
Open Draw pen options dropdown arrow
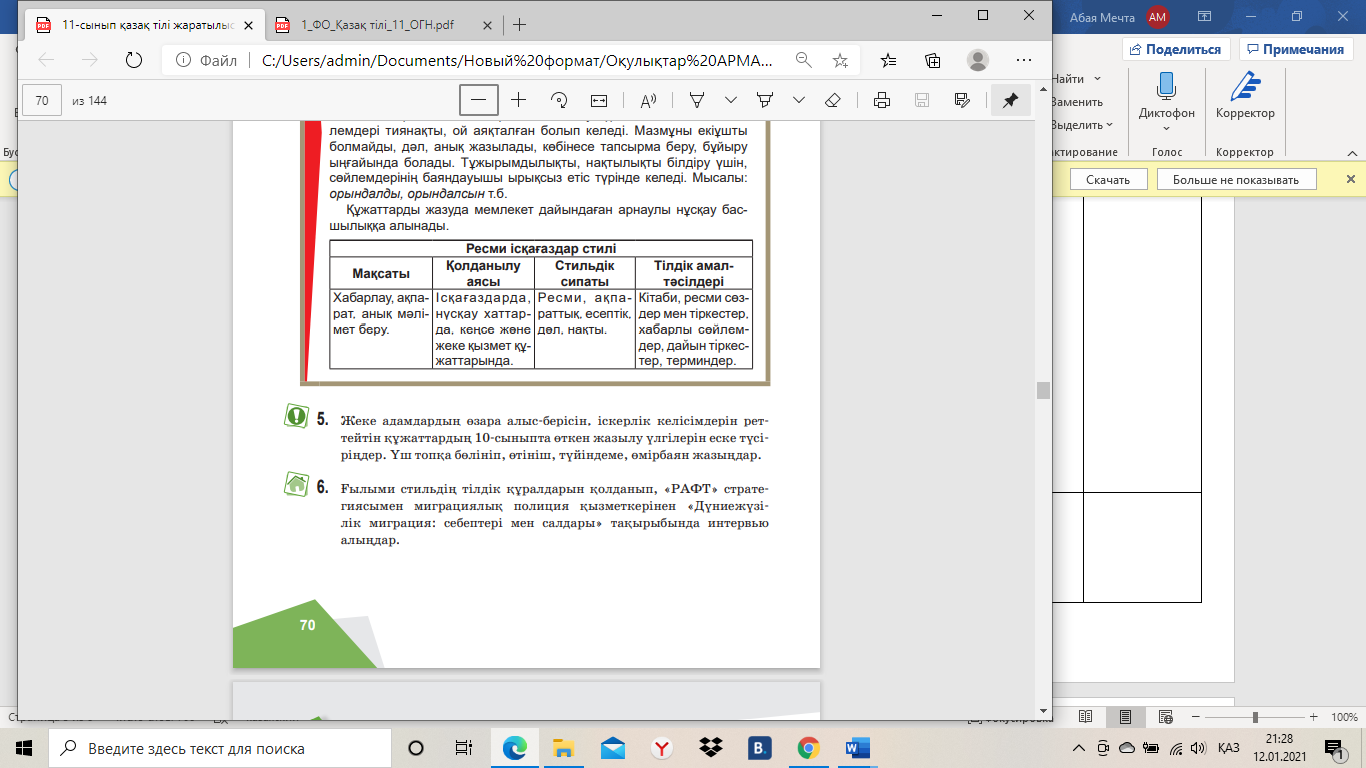pyautogui.click(x=731, y=100)
